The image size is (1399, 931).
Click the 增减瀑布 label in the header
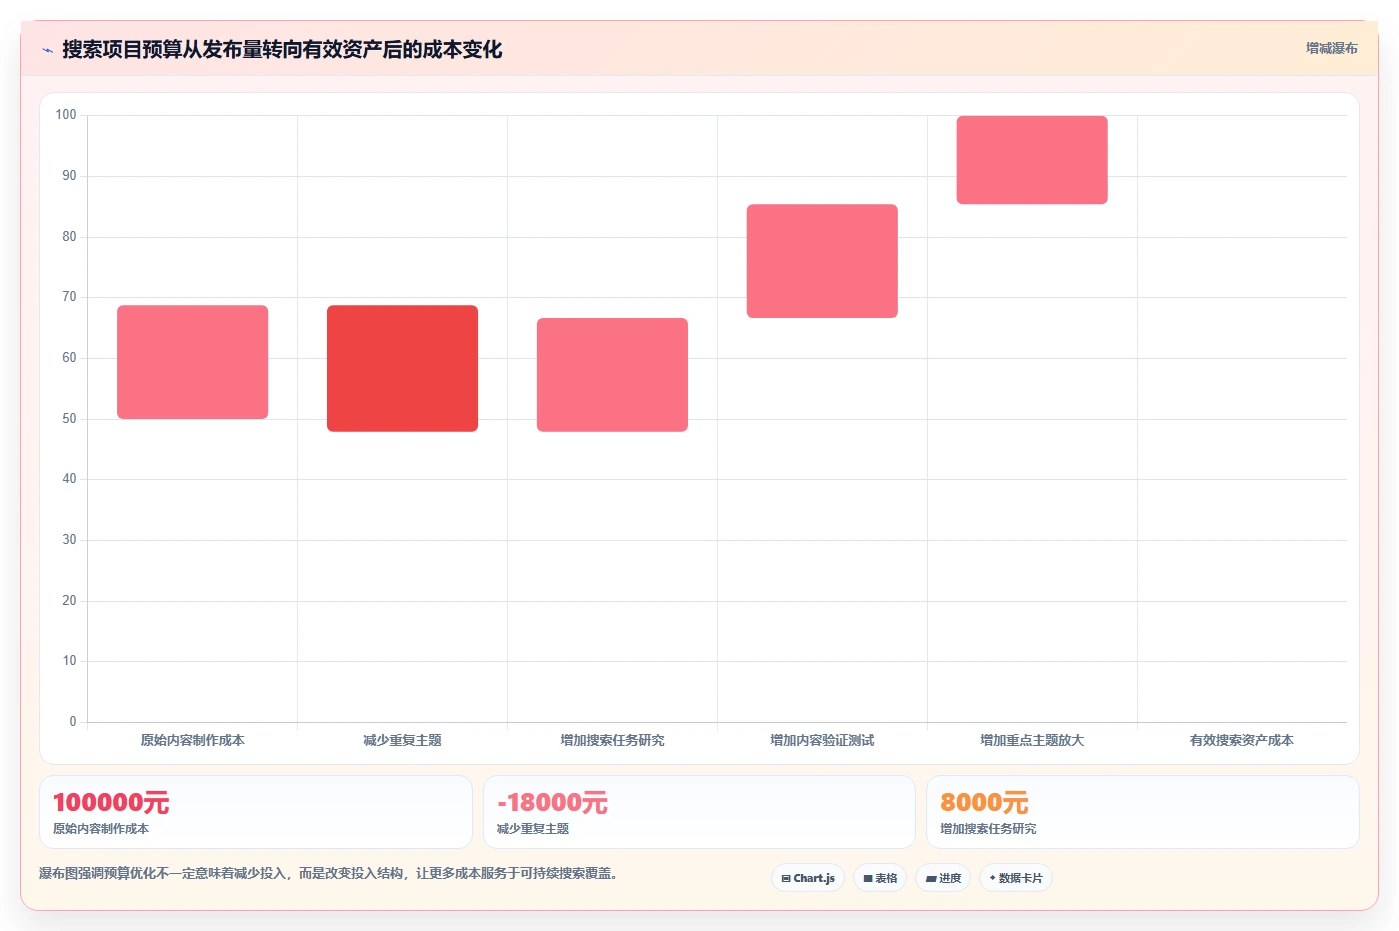1331,48
